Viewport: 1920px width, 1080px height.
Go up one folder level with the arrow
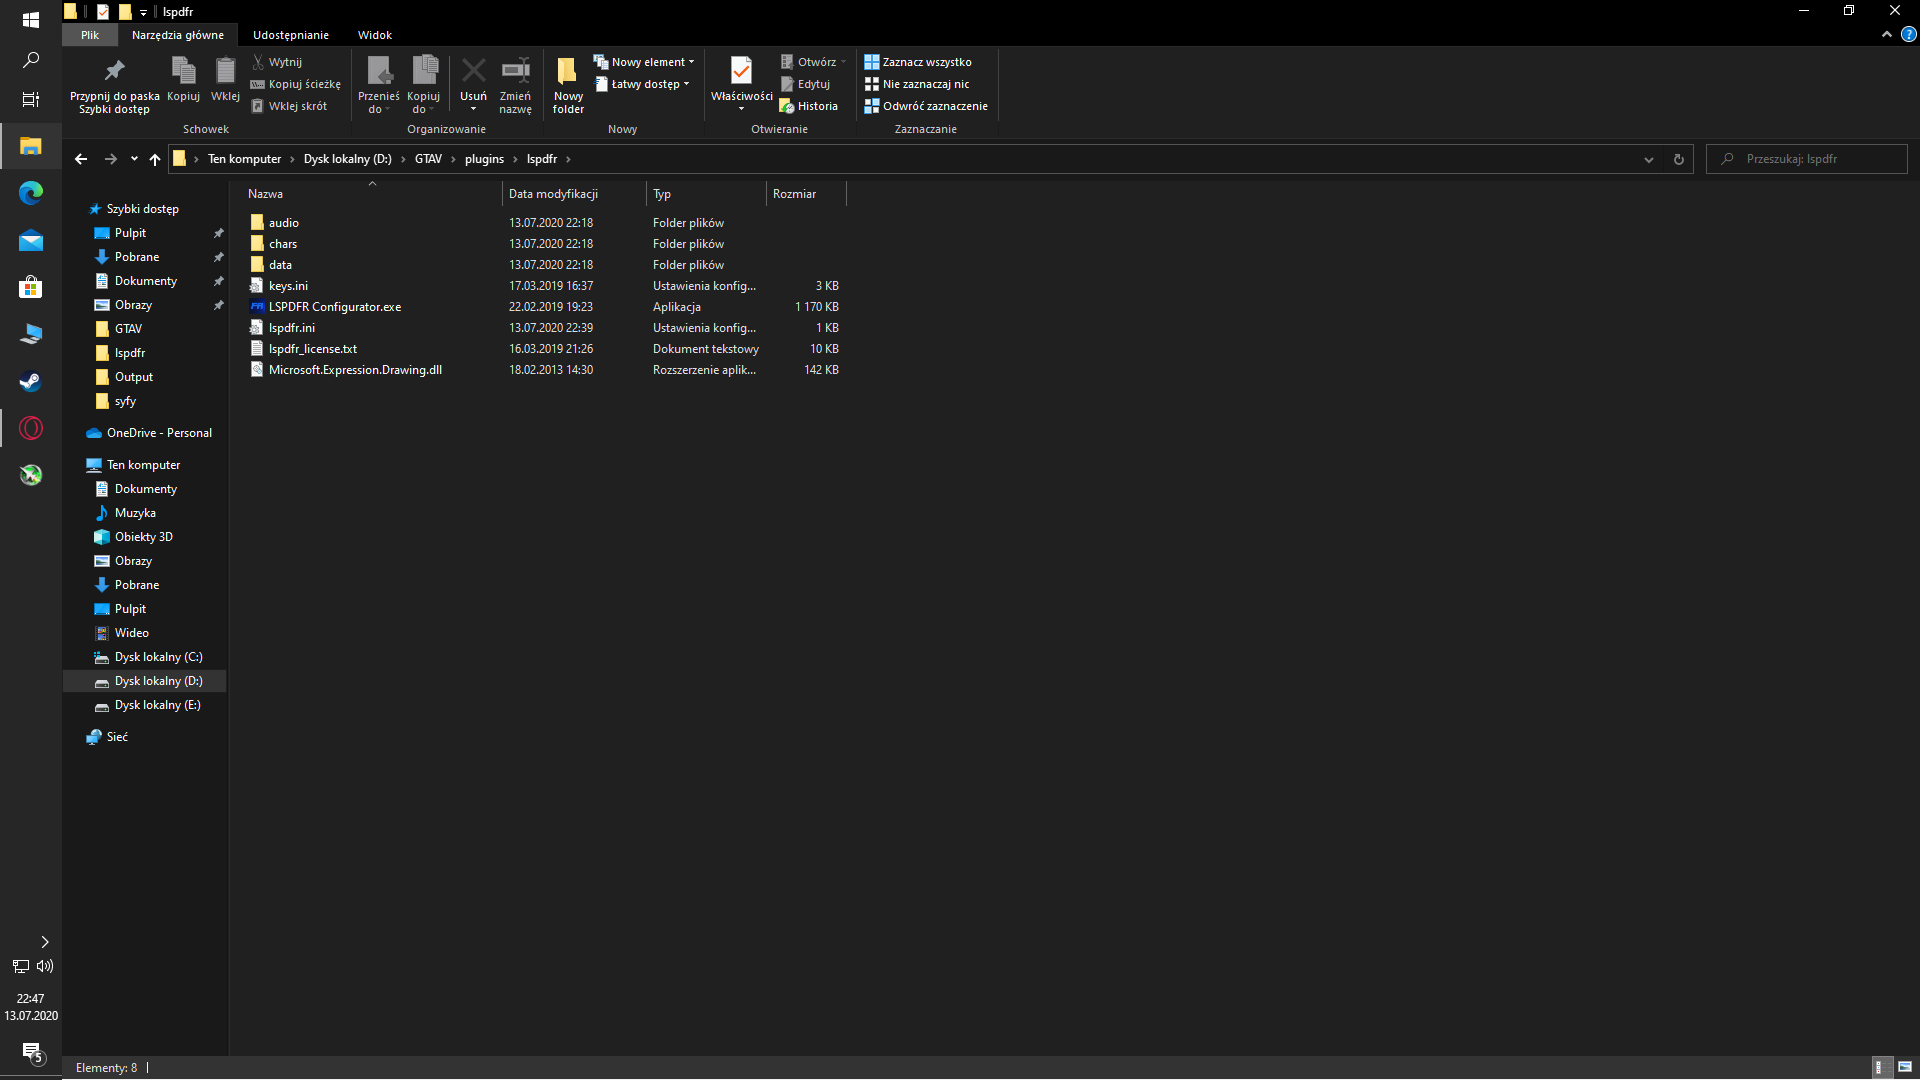155,159
